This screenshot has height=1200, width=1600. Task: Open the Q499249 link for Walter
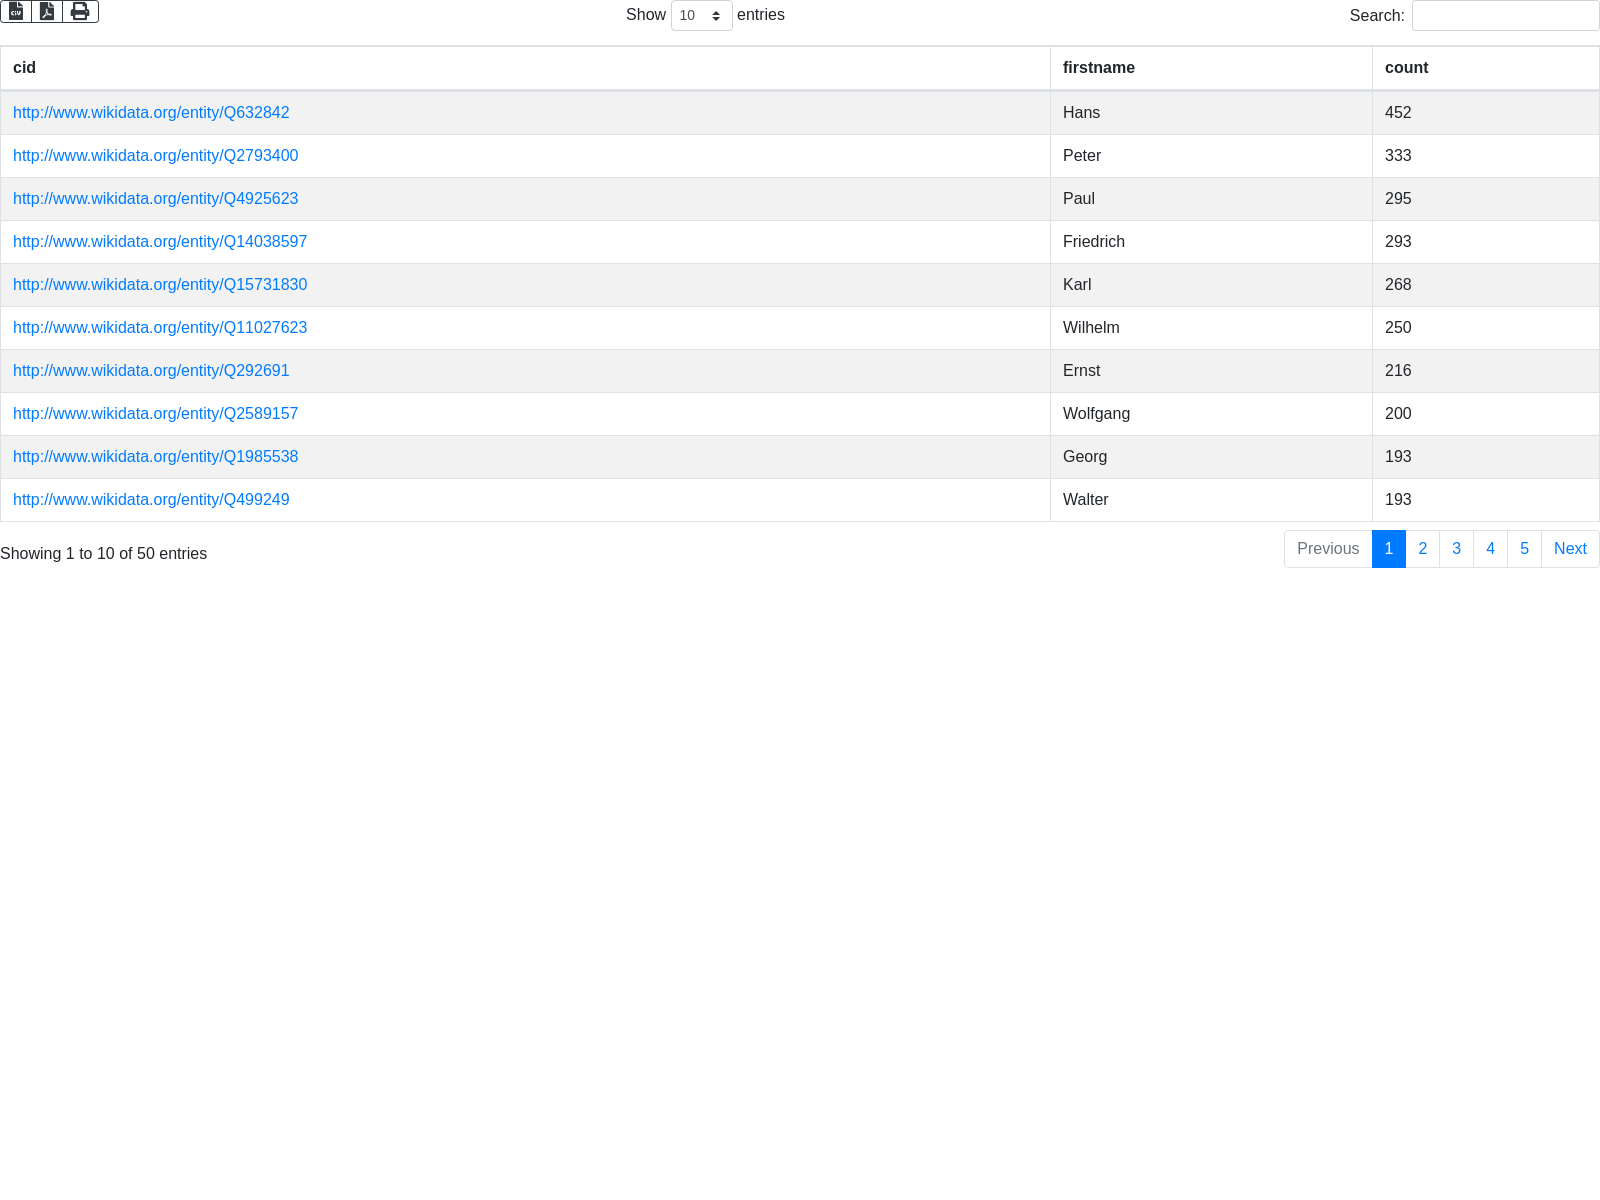click(151, 500)
